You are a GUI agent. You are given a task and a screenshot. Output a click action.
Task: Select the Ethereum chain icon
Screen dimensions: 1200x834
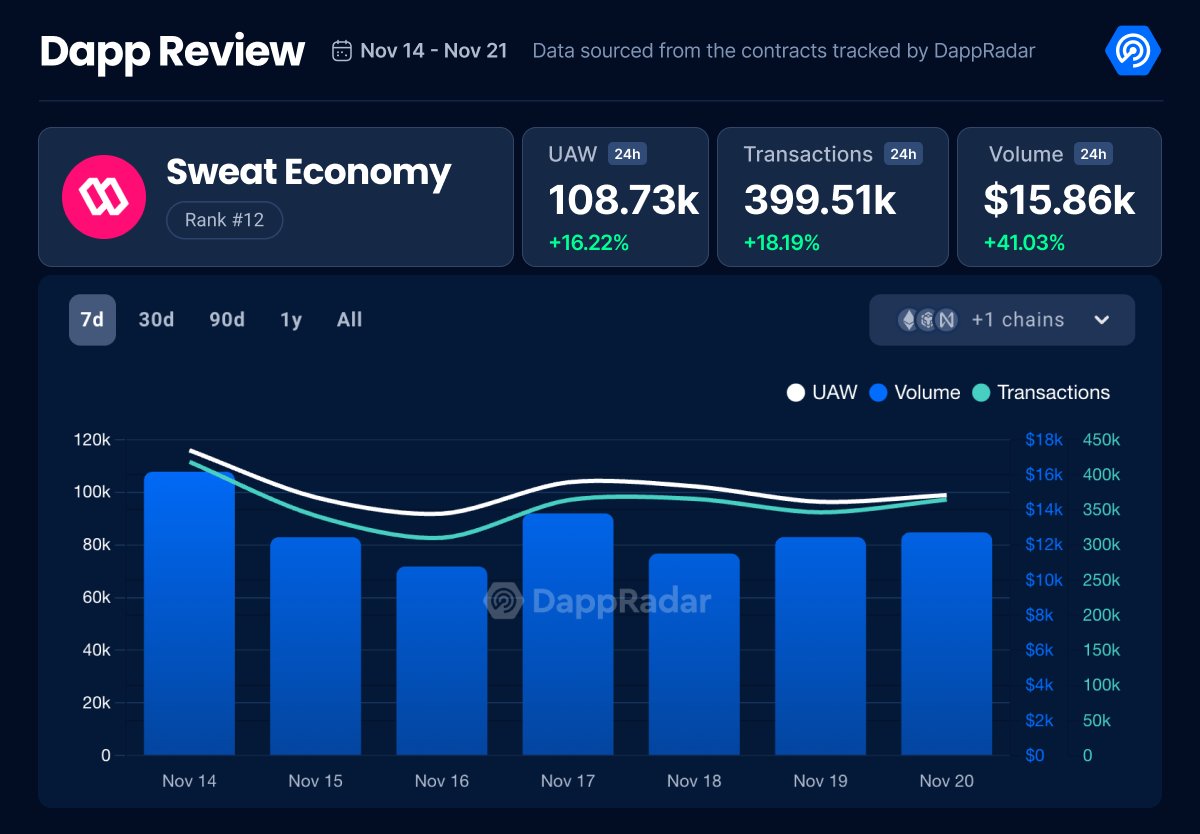(x=907, y=319)
